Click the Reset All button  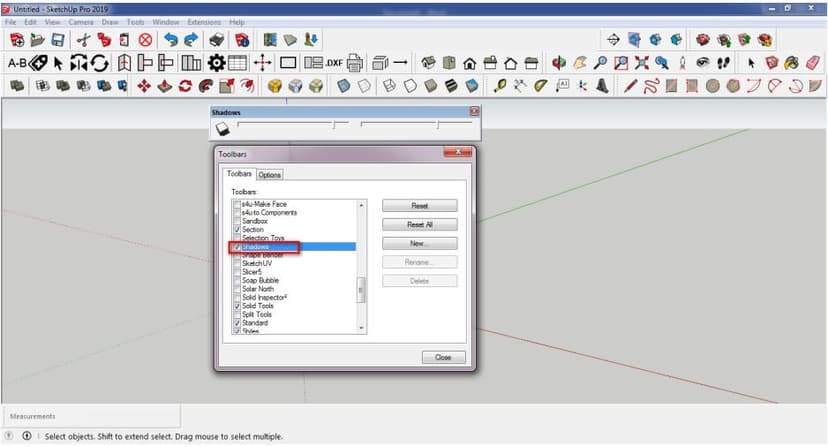click(x=420, y=225)
